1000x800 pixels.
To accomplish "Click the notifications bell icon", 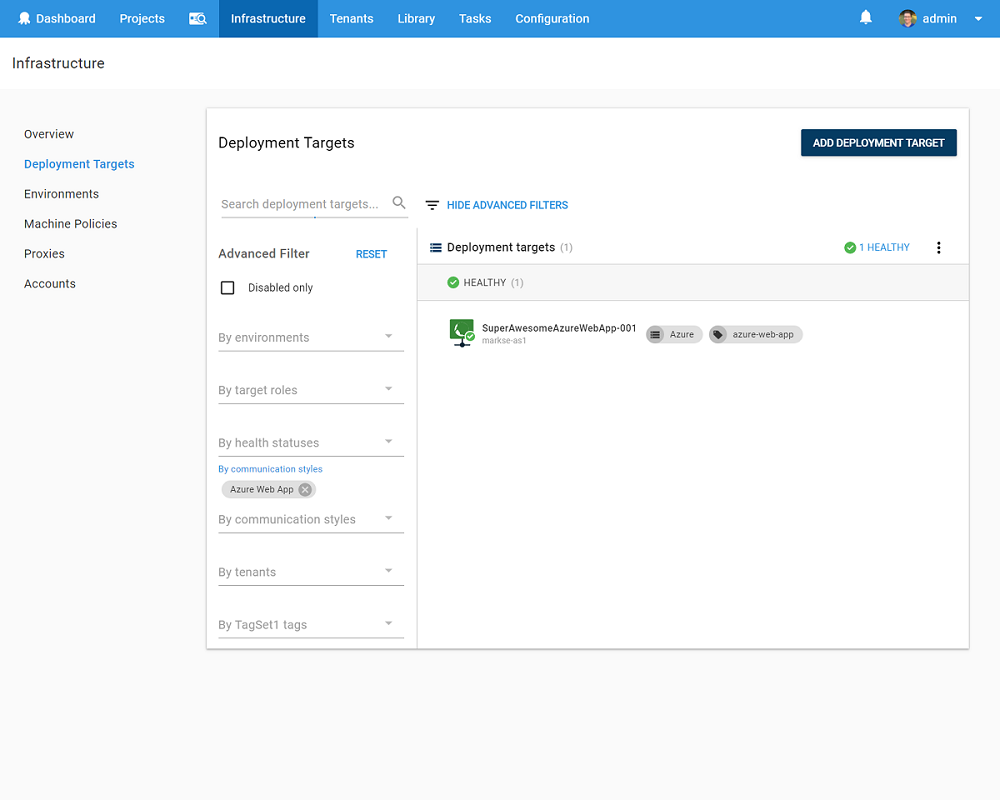I will [866, 18].
